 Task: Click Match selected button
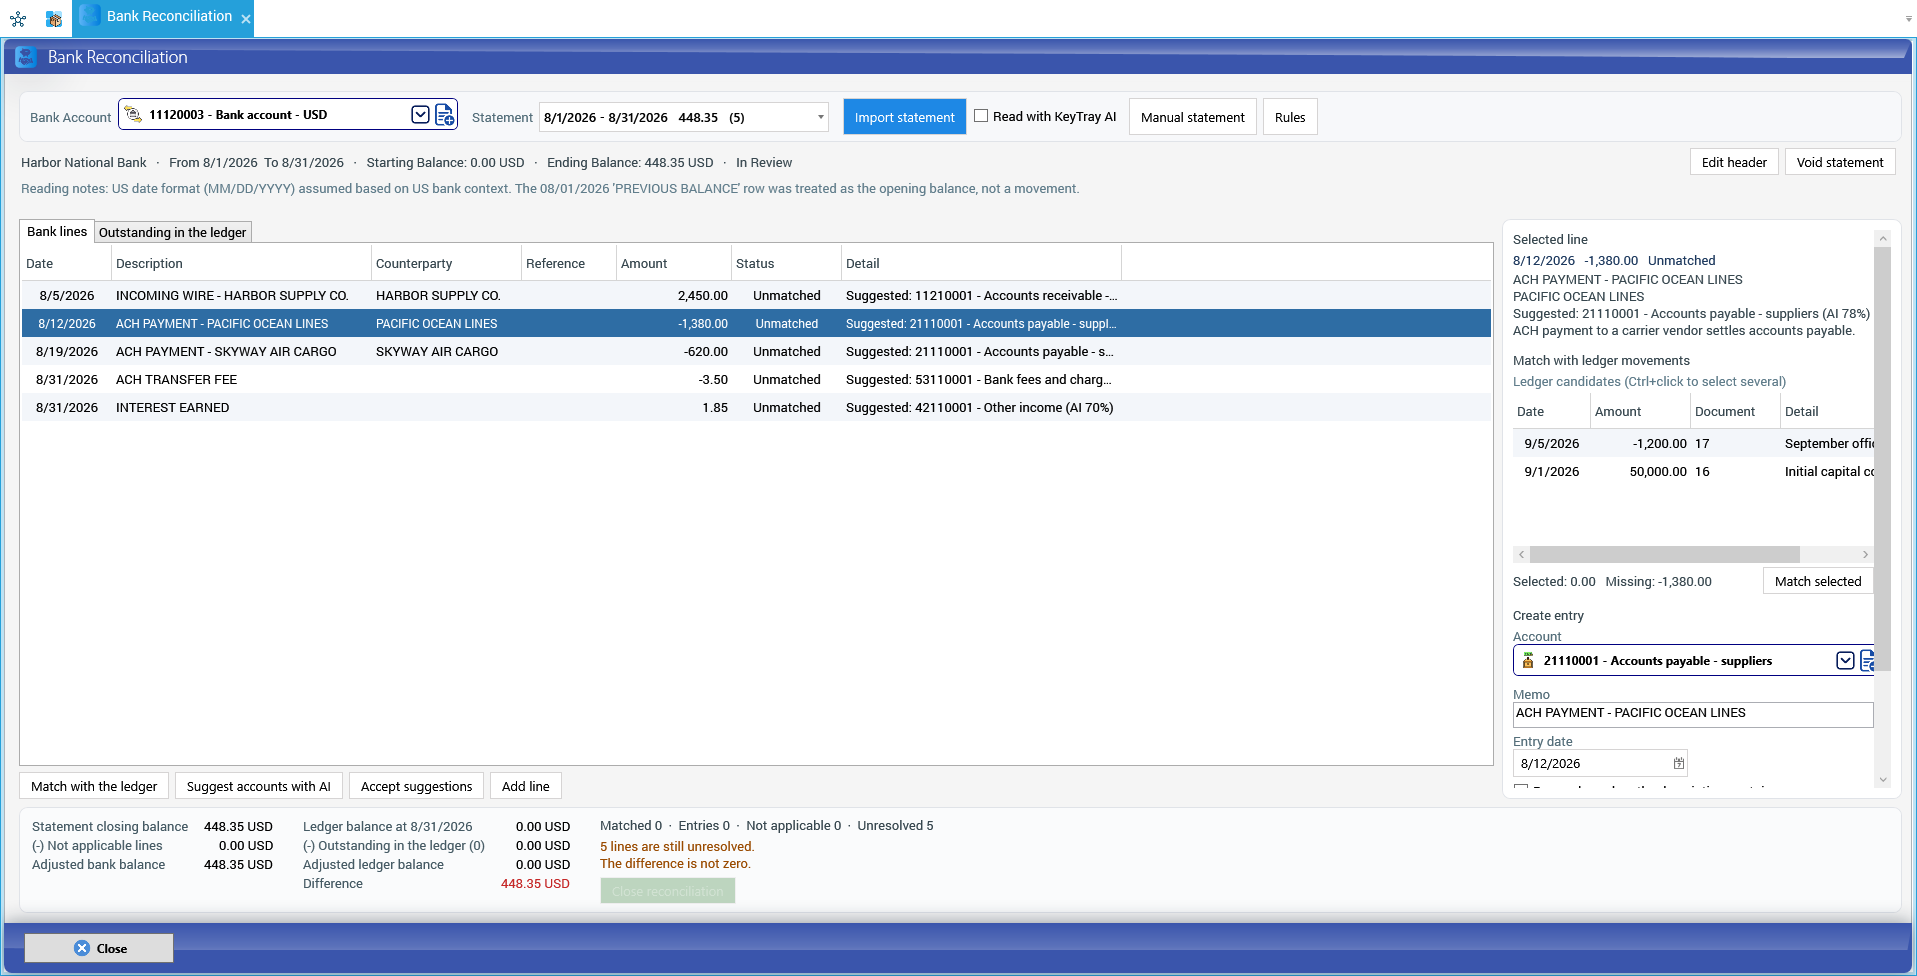[x=1817, y=581]
